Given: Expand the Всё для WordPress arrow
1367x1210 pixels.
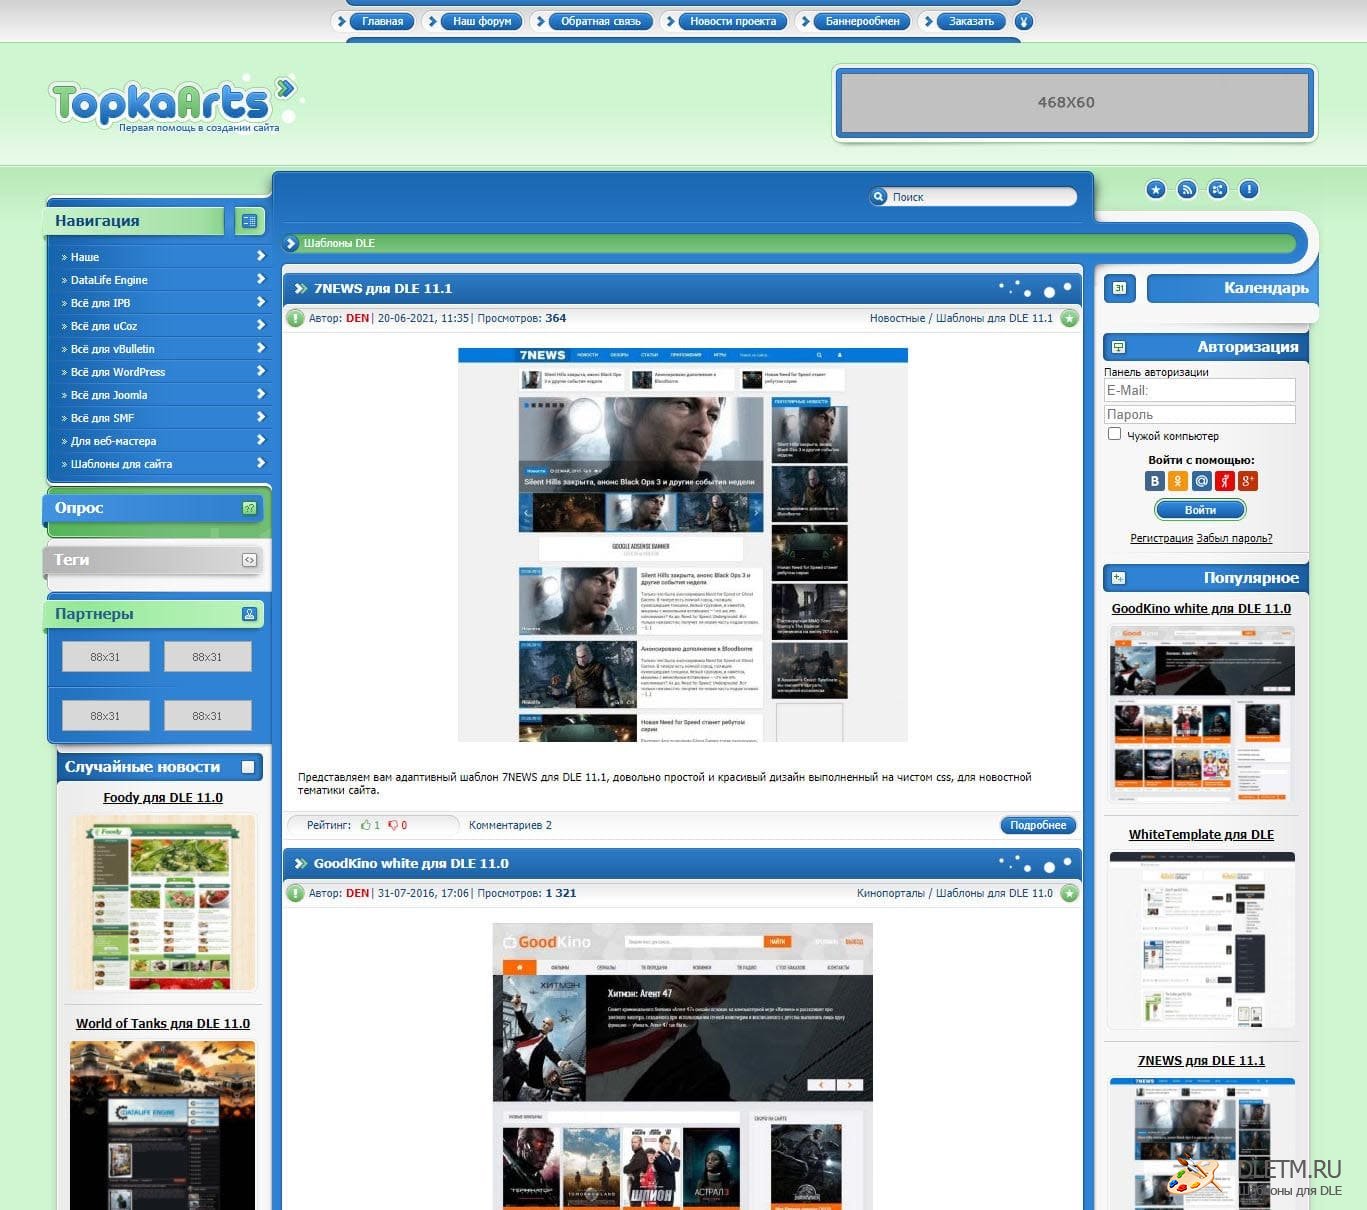Looking at the screenshot, I should [x=260, y=371].
